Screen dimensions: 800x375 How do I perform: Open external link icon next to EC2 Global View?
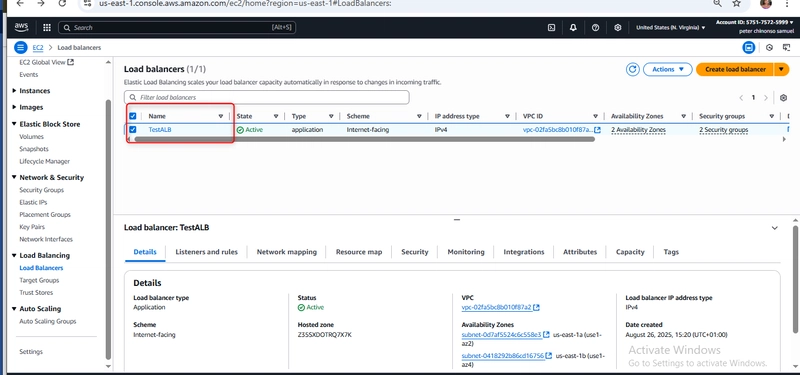pos(71,62)
